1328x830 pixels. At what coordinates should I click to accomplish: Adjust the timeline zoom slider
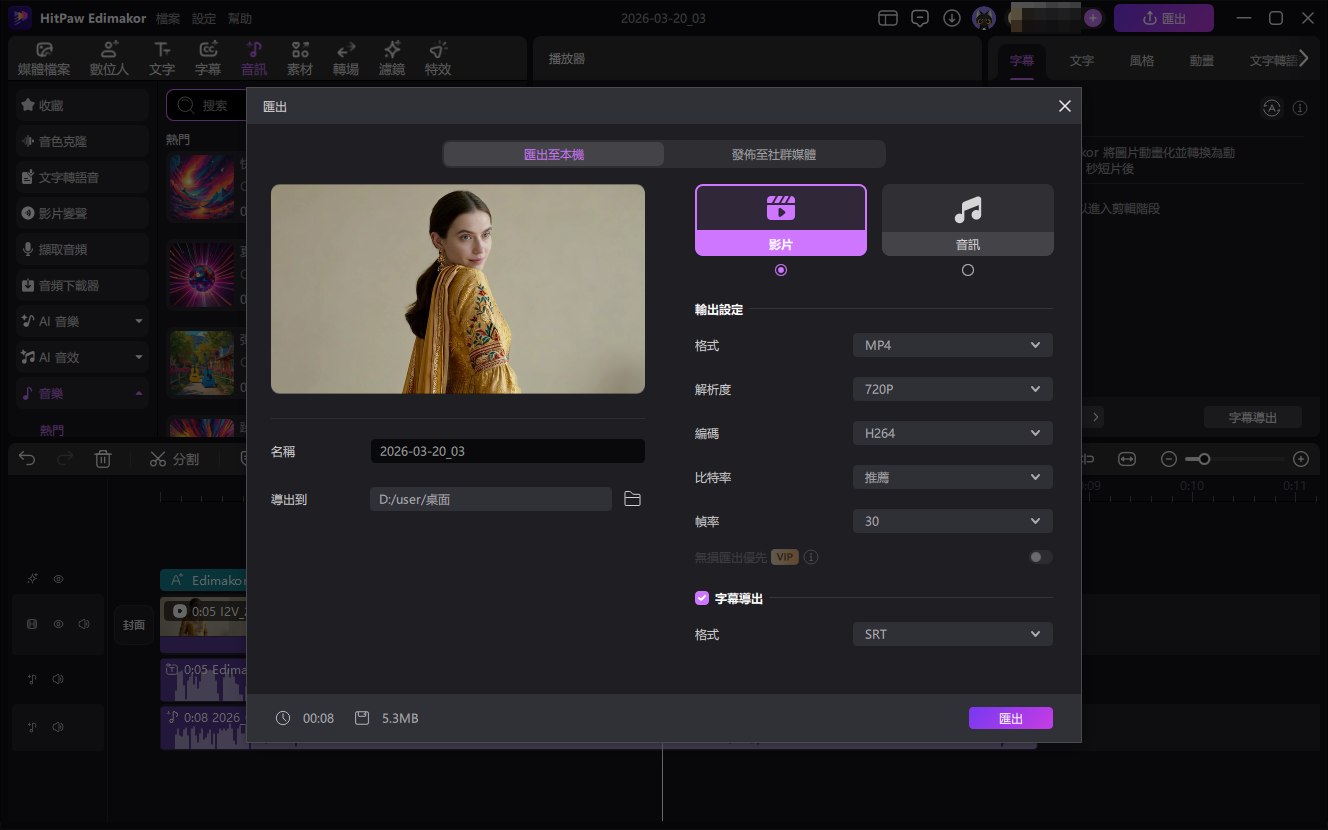(1203, 458)
